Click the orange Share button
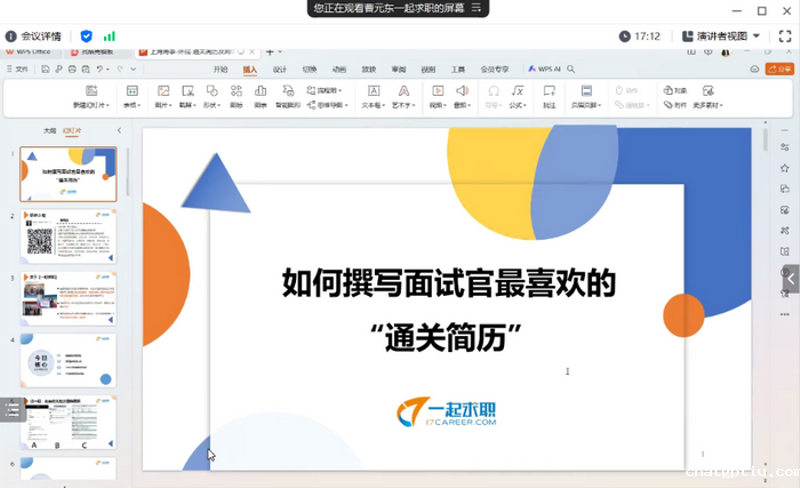The image size is (800, 488). 780,69
